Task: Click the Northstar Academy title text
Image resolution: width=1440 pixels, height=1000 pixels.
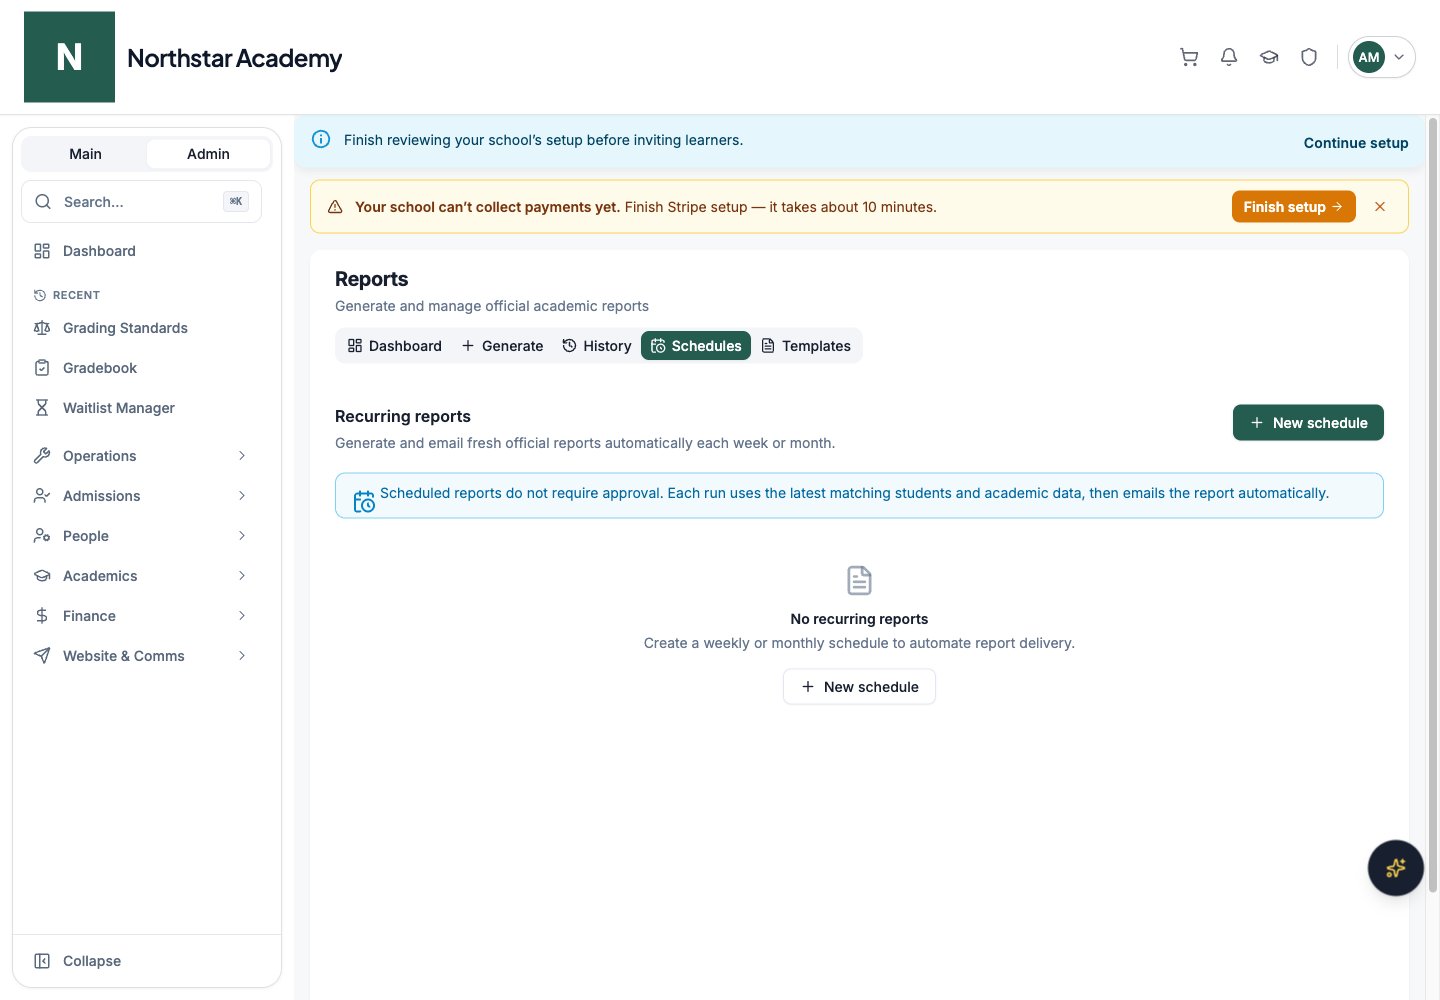Action: [x=235, y=58]
